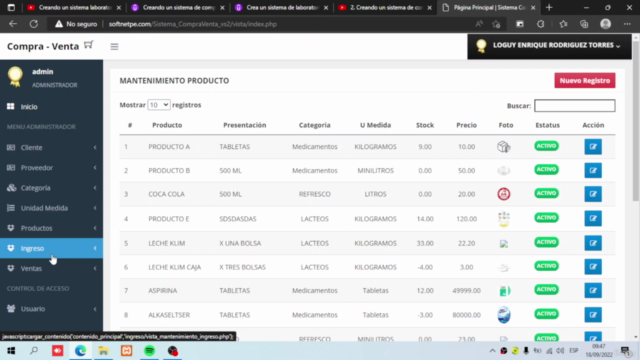Image resolution: width=640 pixels, height=360 pixels.
Task: Open the browser profile avatar
Action: click(x=605, y=24)
